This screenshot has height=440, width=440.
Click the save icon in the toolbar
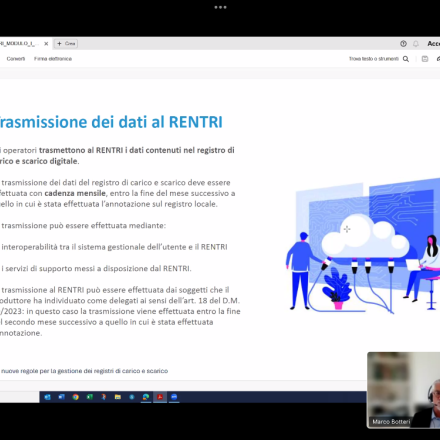[425, 59]
